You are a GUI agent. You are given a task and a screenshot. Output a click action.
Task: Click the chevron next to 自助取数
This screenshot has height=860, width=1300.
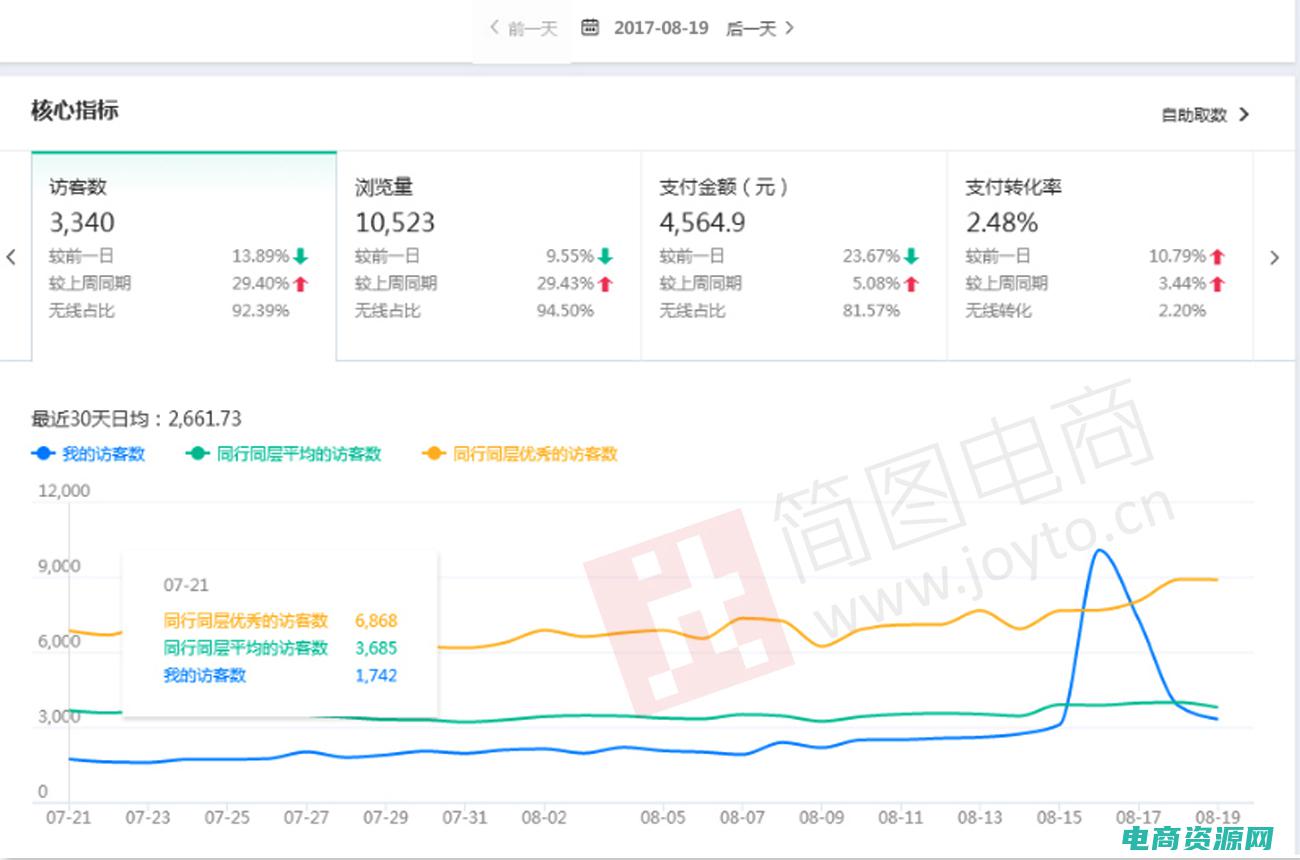pyautogui.click(x=1244, y=114)
